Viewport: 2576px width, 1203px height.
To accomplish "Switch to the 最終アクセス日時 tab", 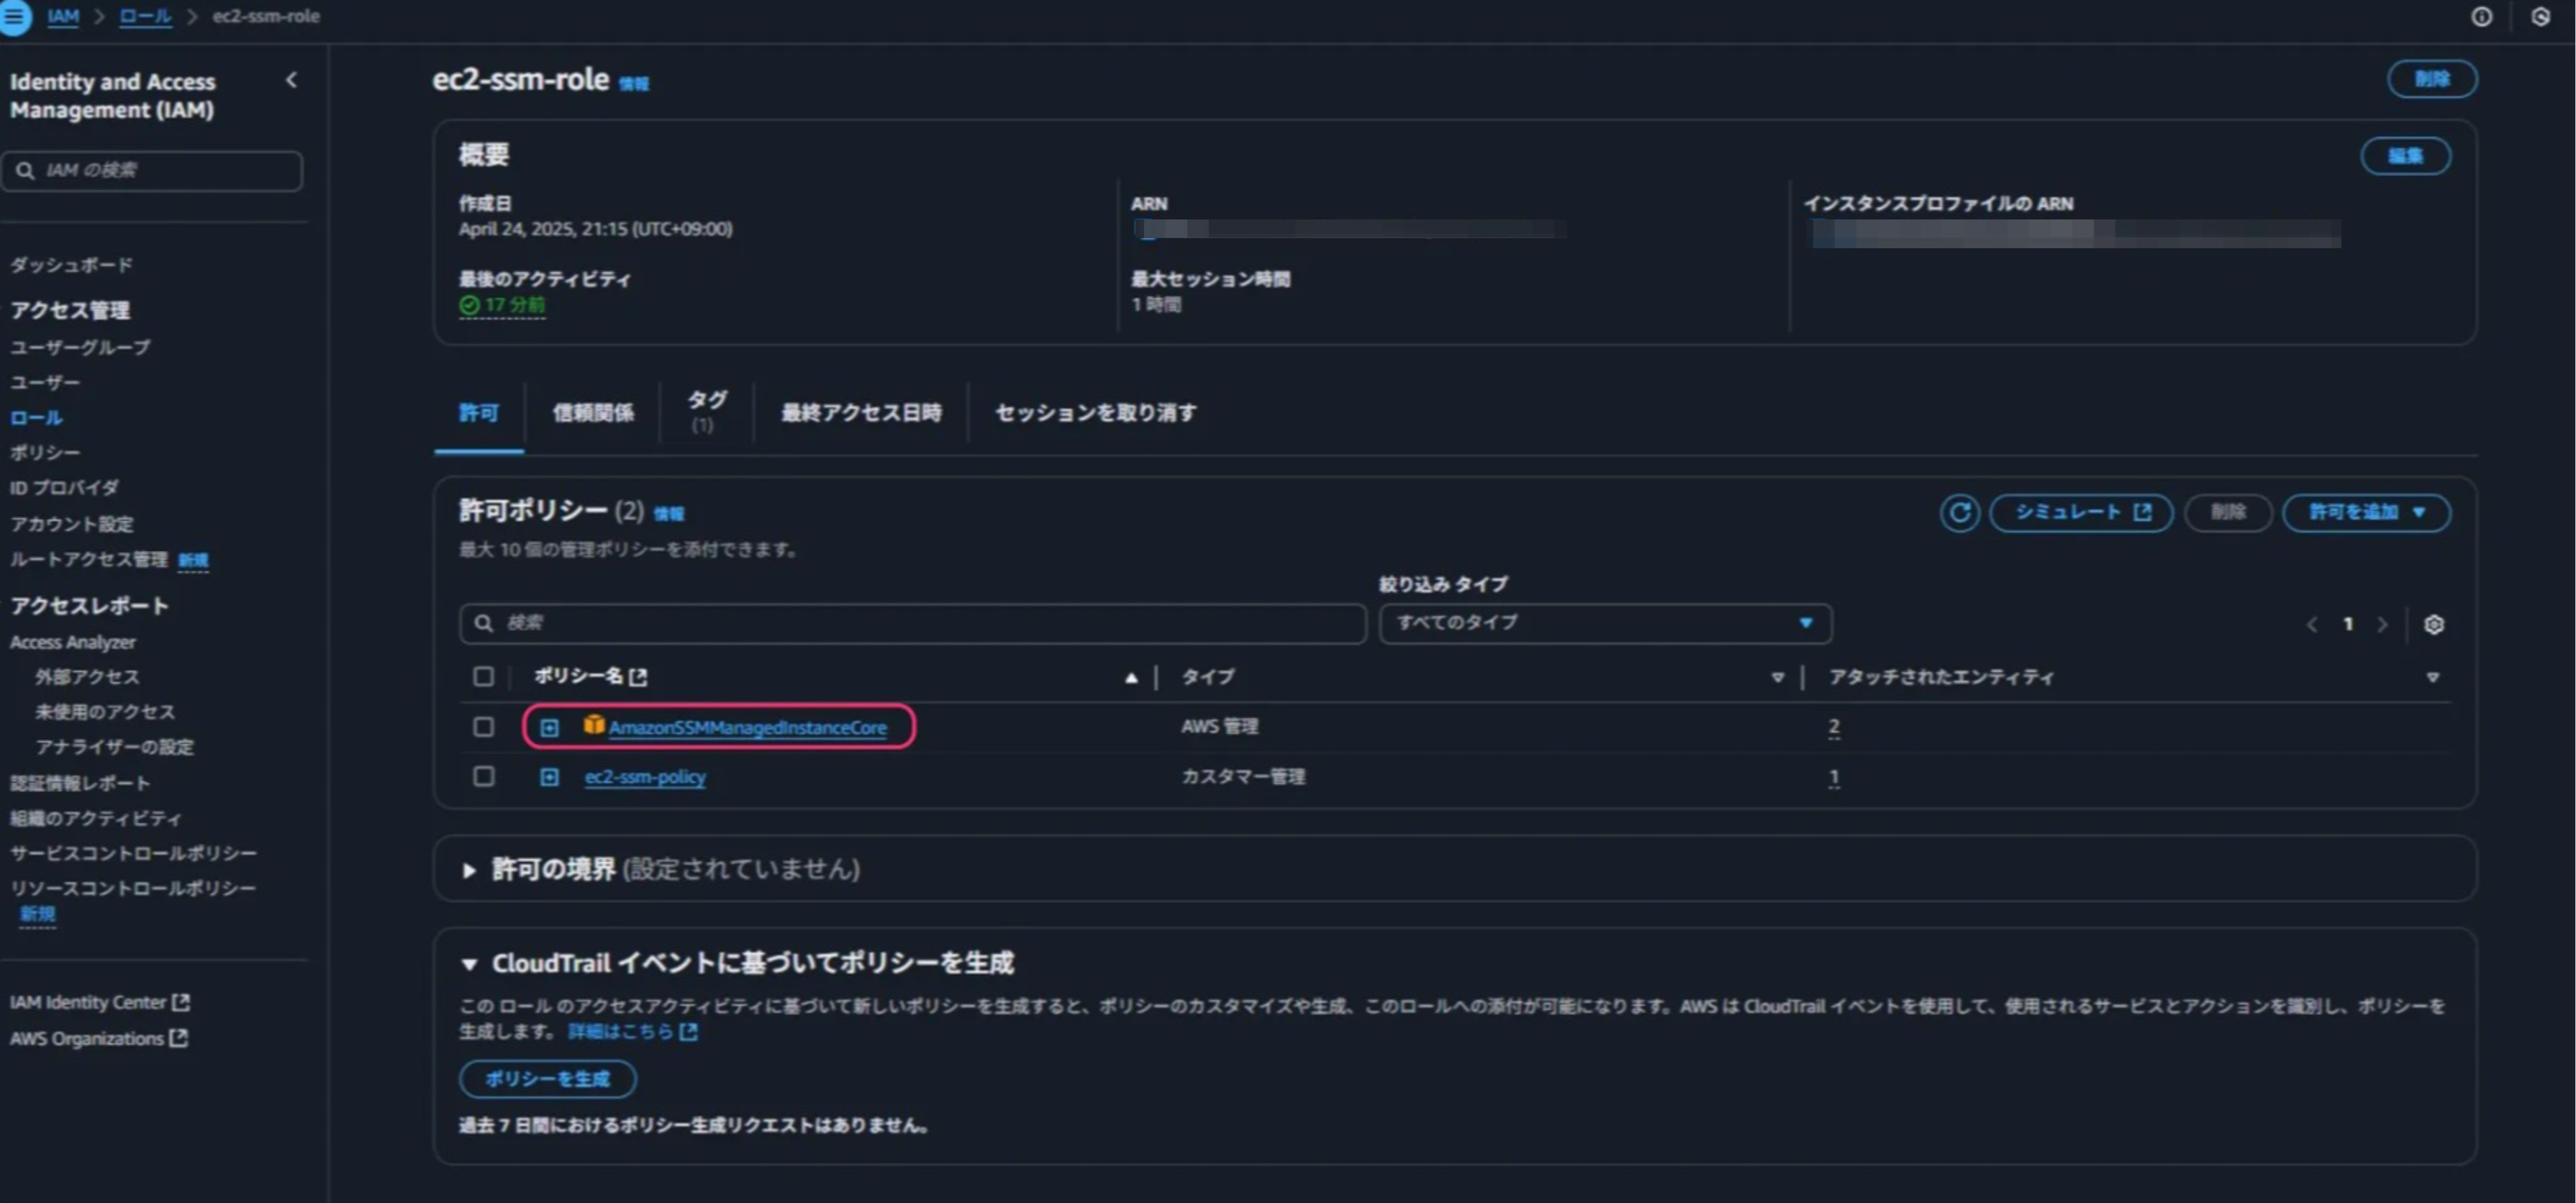I will (860, 413).
